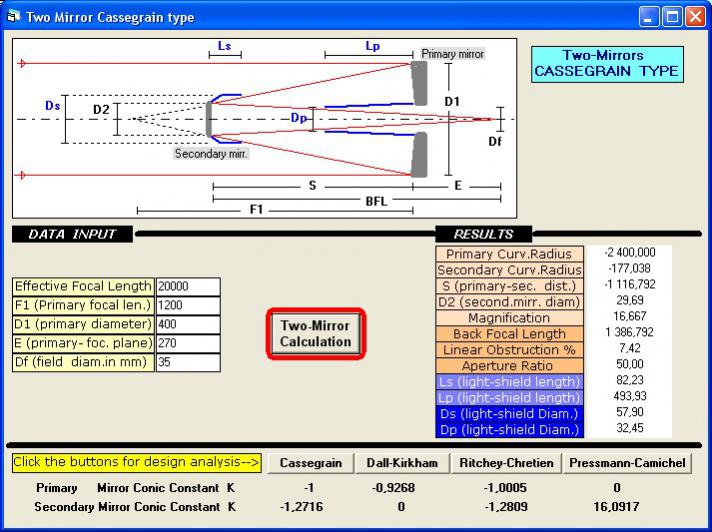Click the Secondary mirr. label in diagram

pyautogui.click(x=212, y=153)
